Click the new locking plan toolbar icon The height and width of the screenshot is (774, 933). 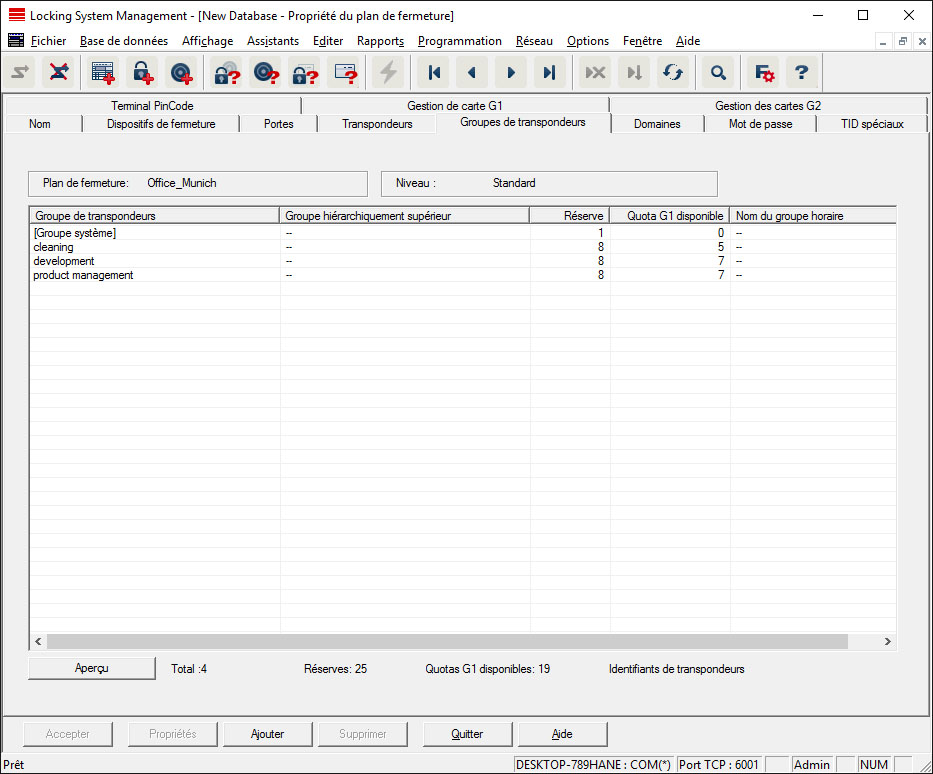coord(103,73)
